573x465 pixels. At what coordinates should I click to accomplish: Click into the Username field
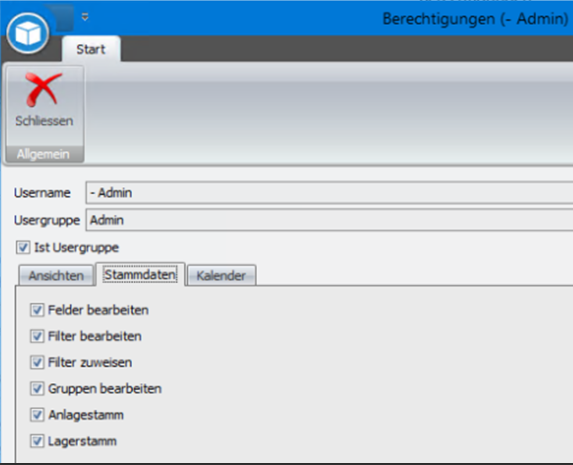click(329, 193)
